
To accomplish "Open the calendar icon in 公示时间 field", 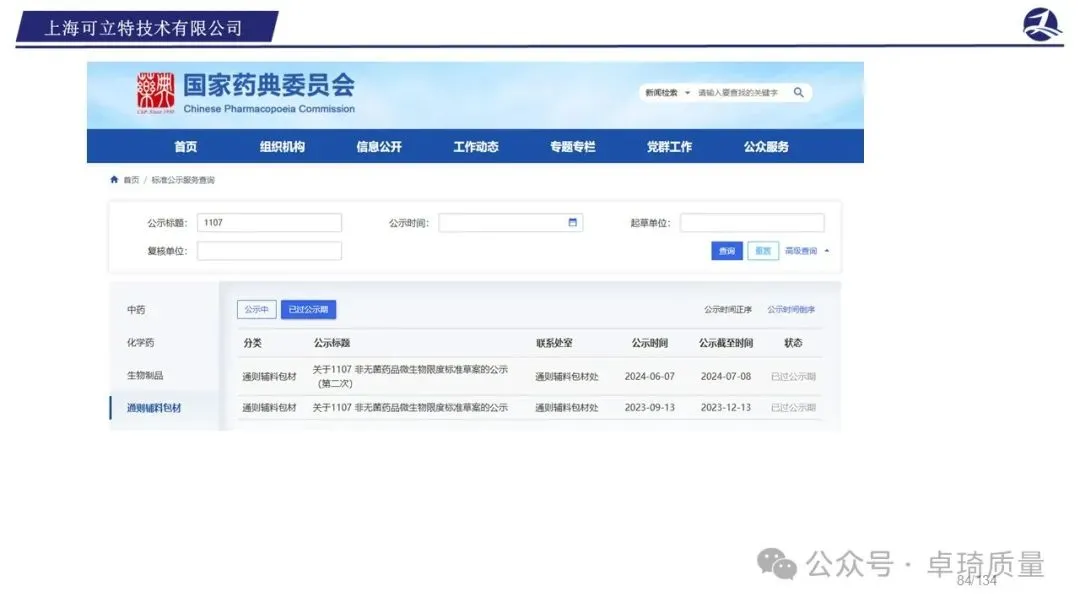I will pos(572,222).
